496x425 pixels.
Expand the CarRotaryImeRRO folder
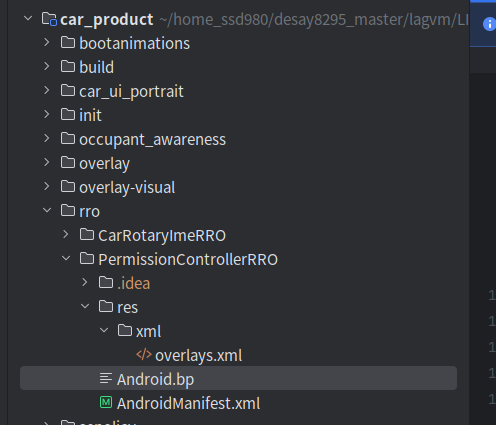66,234
